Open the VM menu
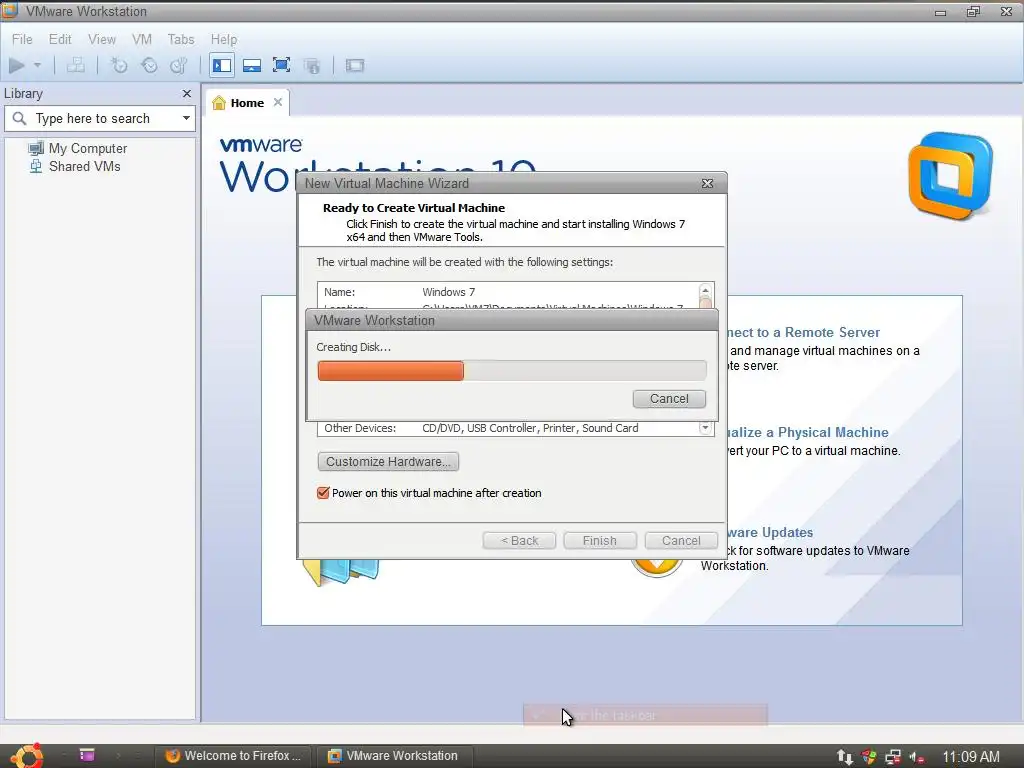The height and width of the screenshot is (768, 1024). 142,39
